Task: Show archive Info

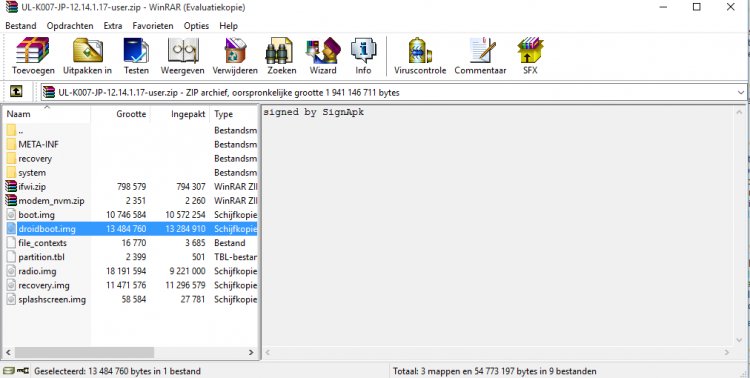Action: pos(363,56)
